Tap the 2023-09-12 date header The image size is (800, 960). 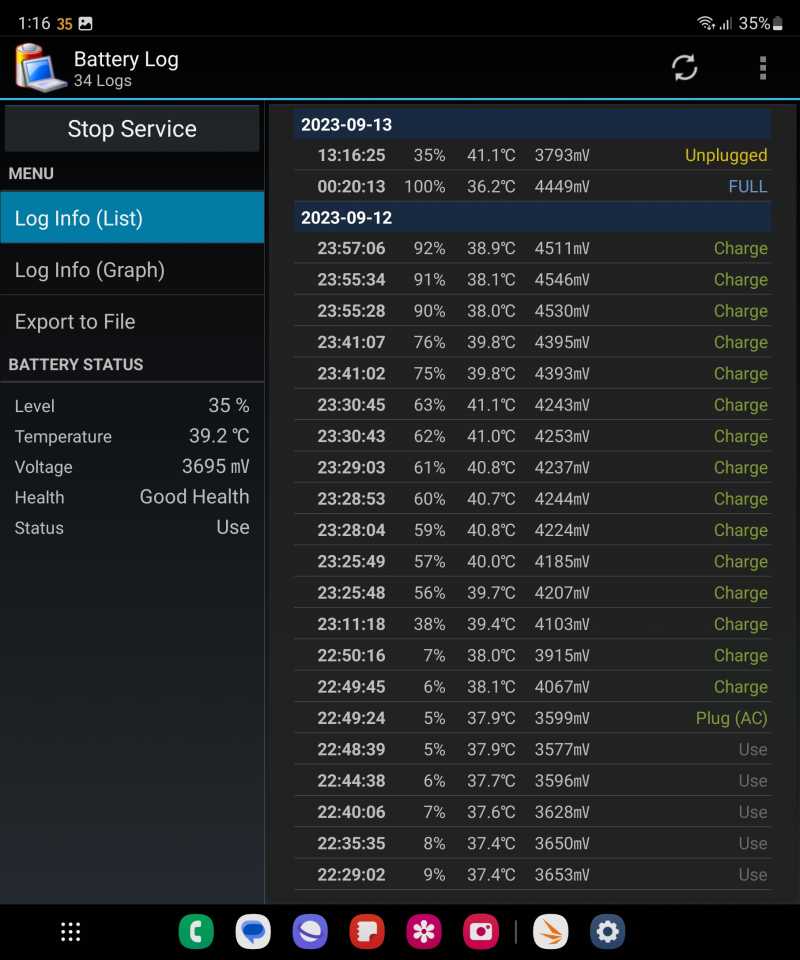[x=532, y=217]
